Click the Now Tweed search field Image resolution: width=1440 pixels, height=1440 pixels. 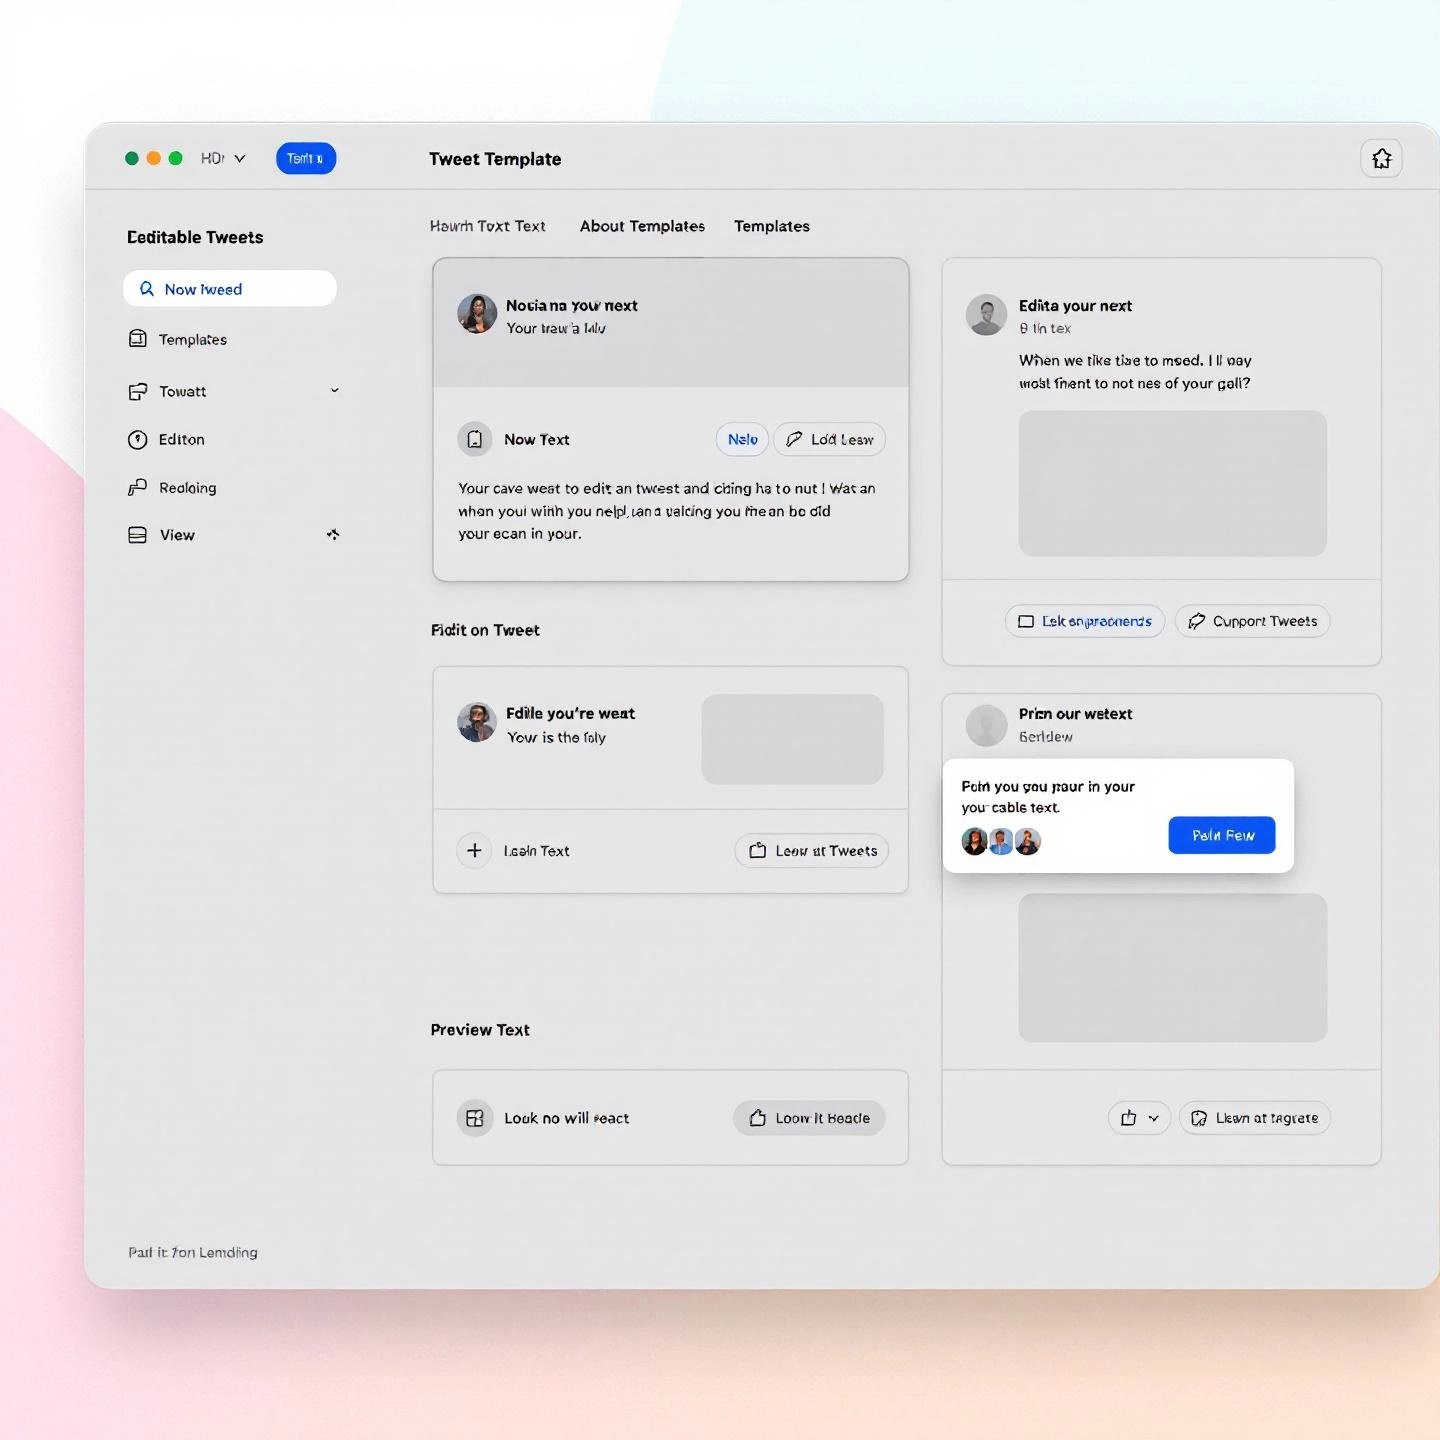click(x=230, y=288)
